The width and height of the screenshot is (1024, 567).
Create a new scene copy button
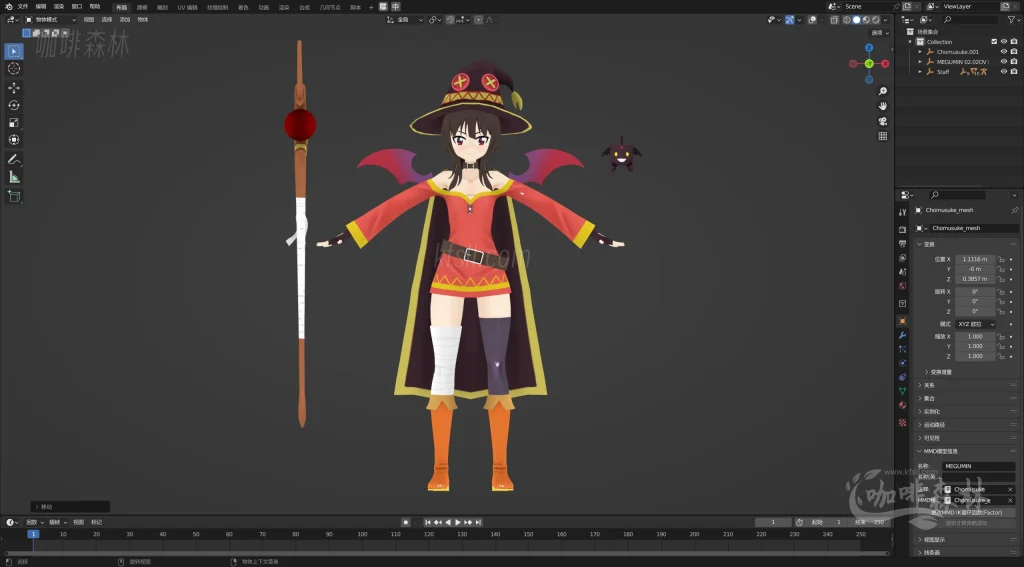pos(907,7)
